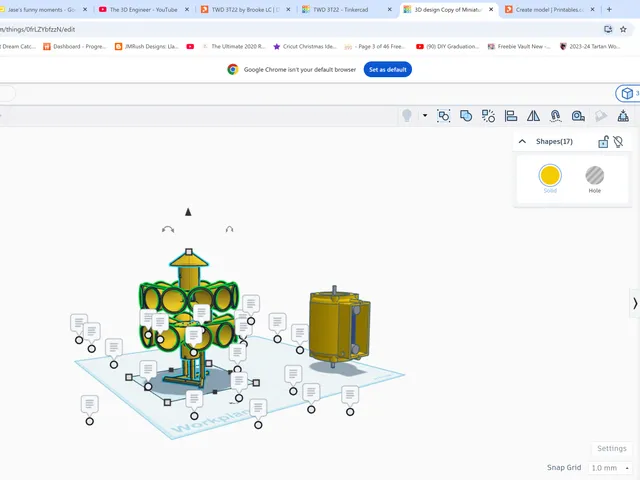Toggle the lock editing padlock icon
This screenshot has height=480, width=640.
603,142
